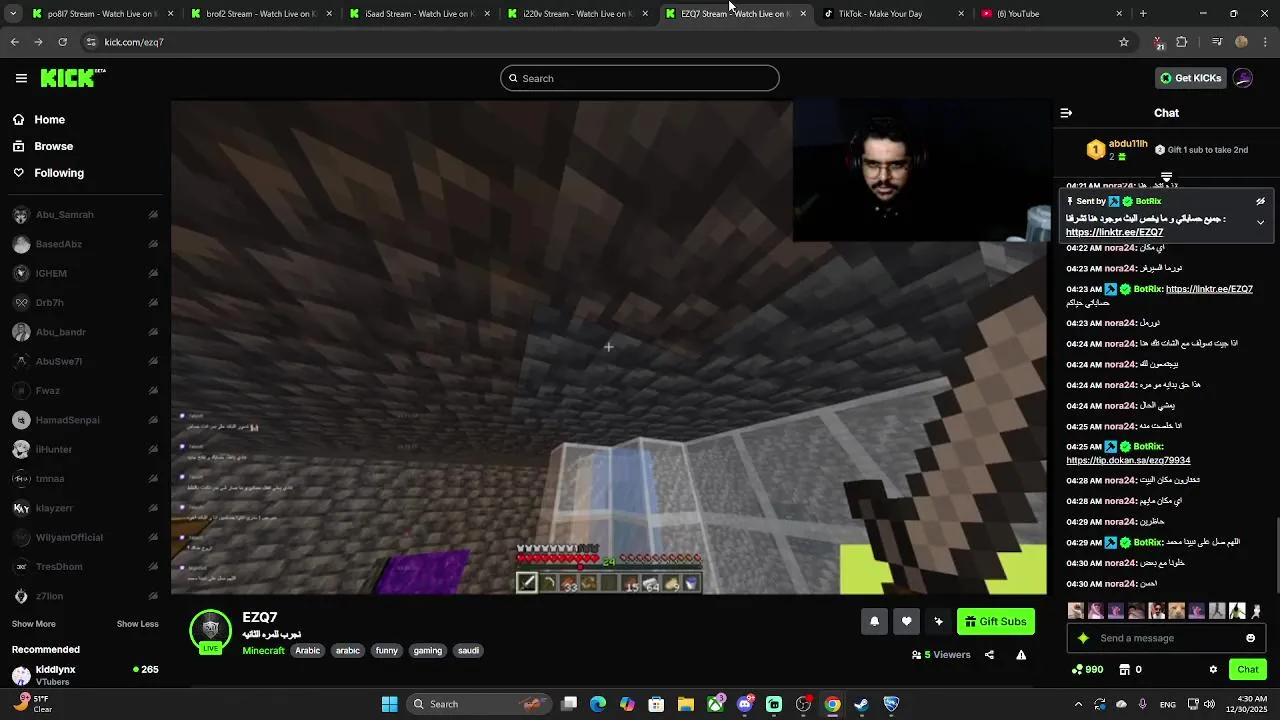Send message with green Chat button
This screenshot has height=720, width=1280.
tap(1248, 670)
